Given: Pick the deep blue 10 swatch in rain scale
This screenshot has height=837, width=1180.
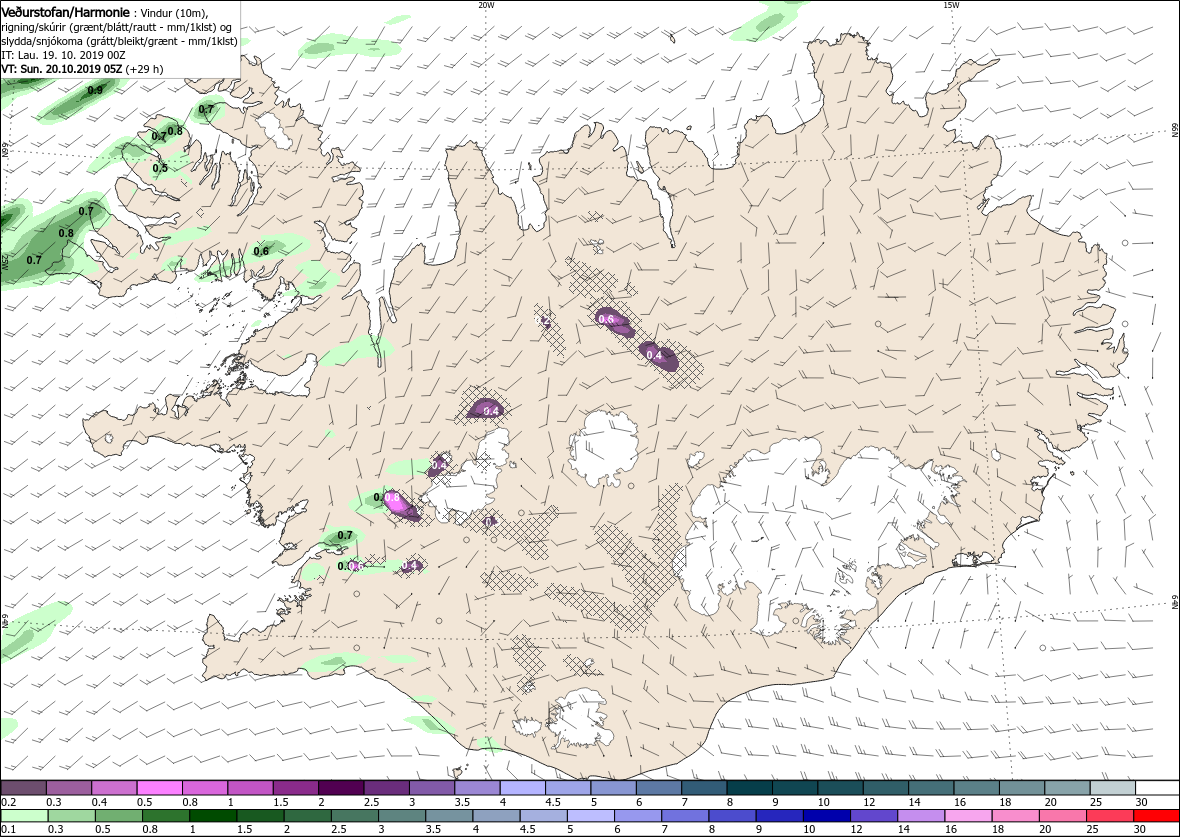Looking at the screenshot, I should (826, 816).
